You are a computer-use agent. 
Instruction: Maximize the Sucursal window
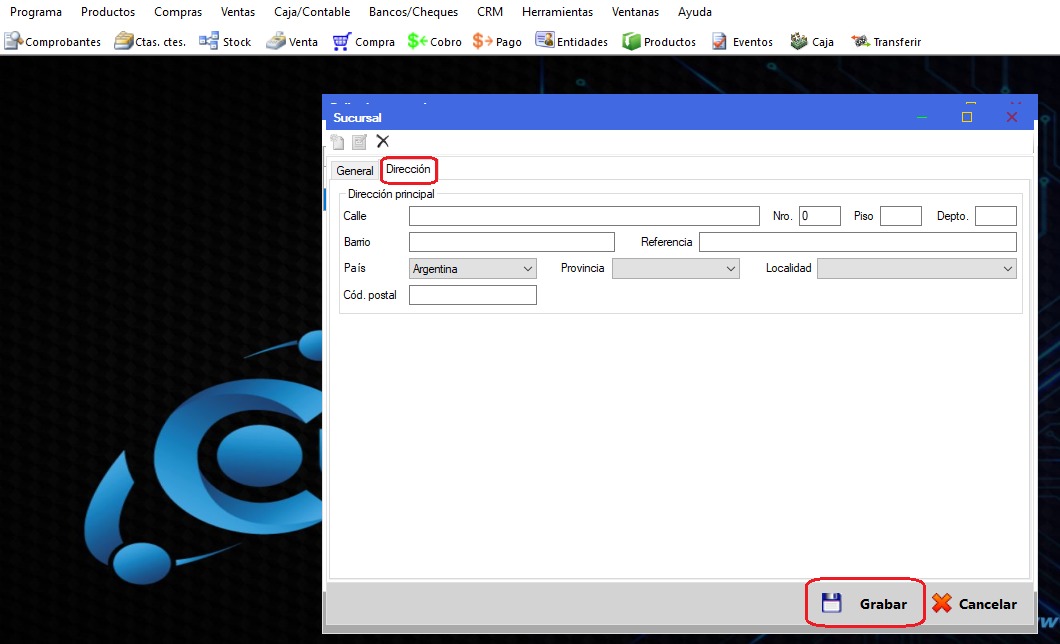pos(967,117)
